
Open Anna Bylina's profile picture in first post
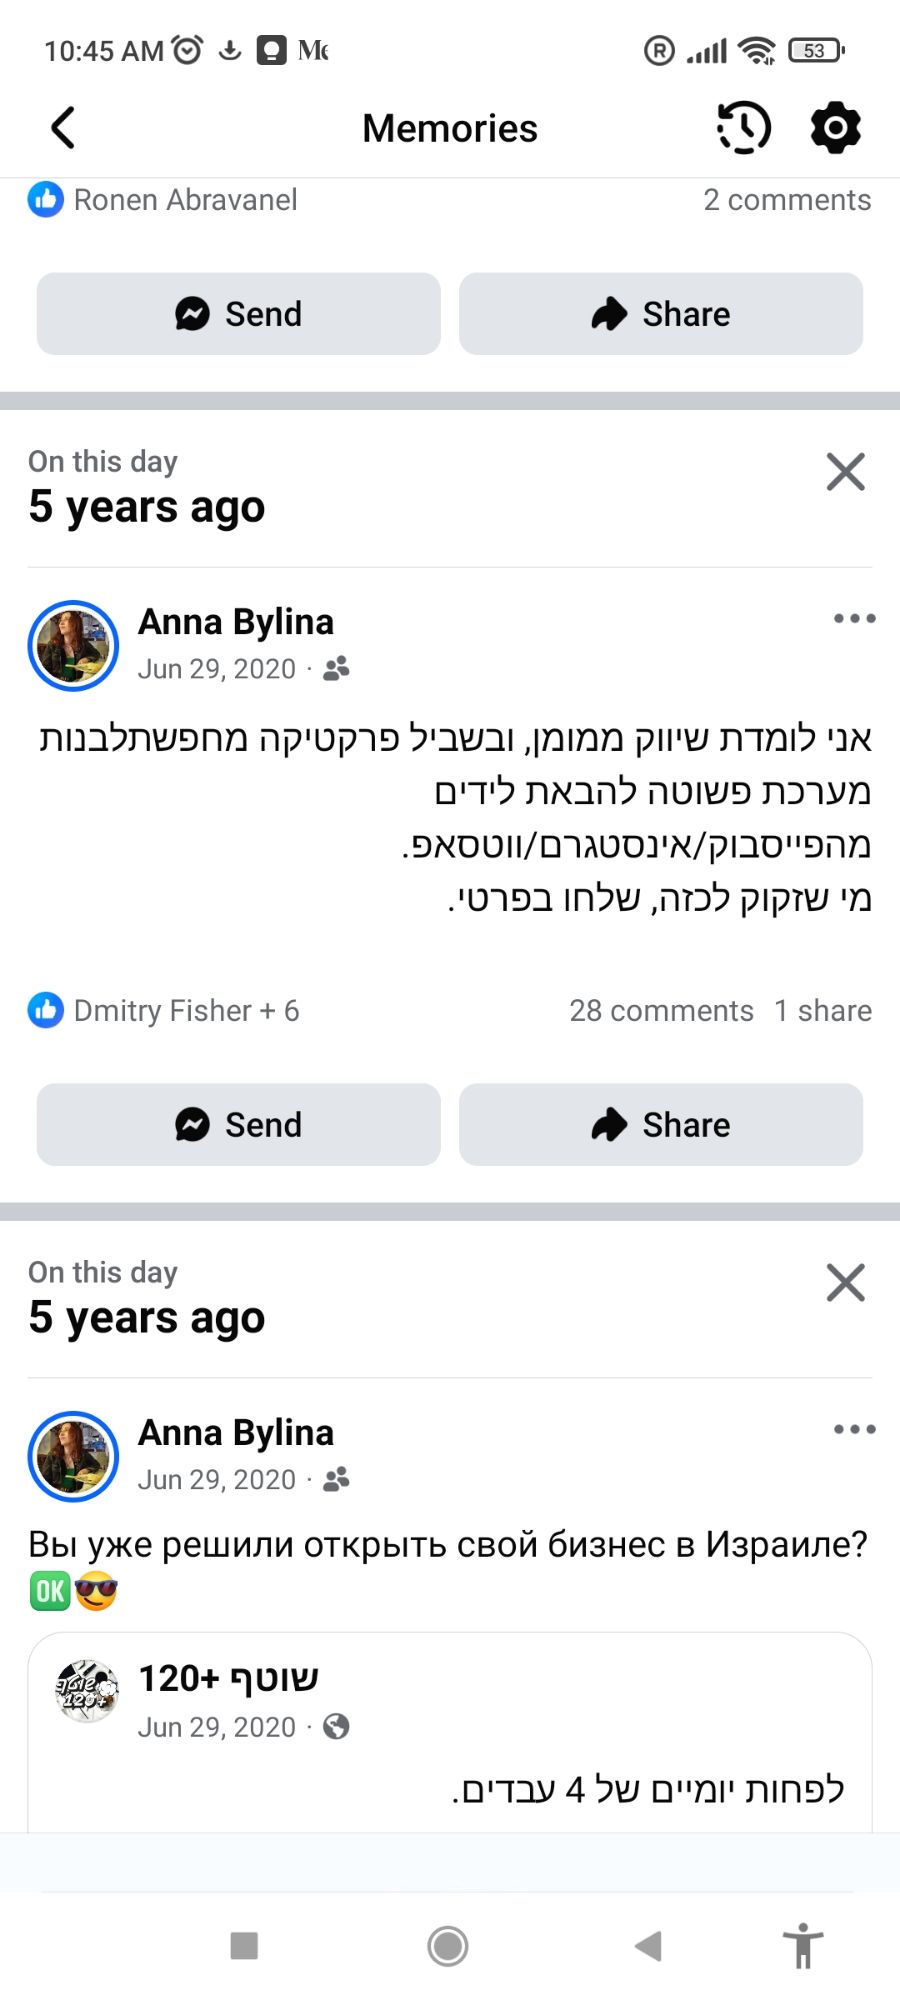(73, 646)
